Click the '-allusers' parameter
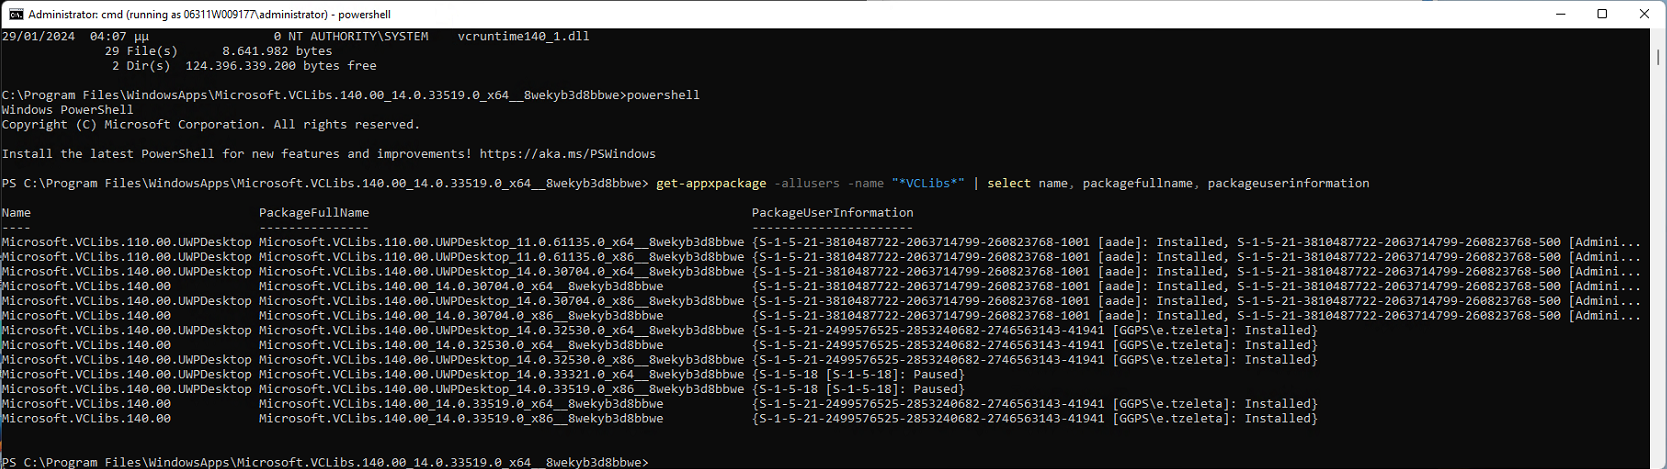The image size is (1667, 469). [x=807, y=183]
